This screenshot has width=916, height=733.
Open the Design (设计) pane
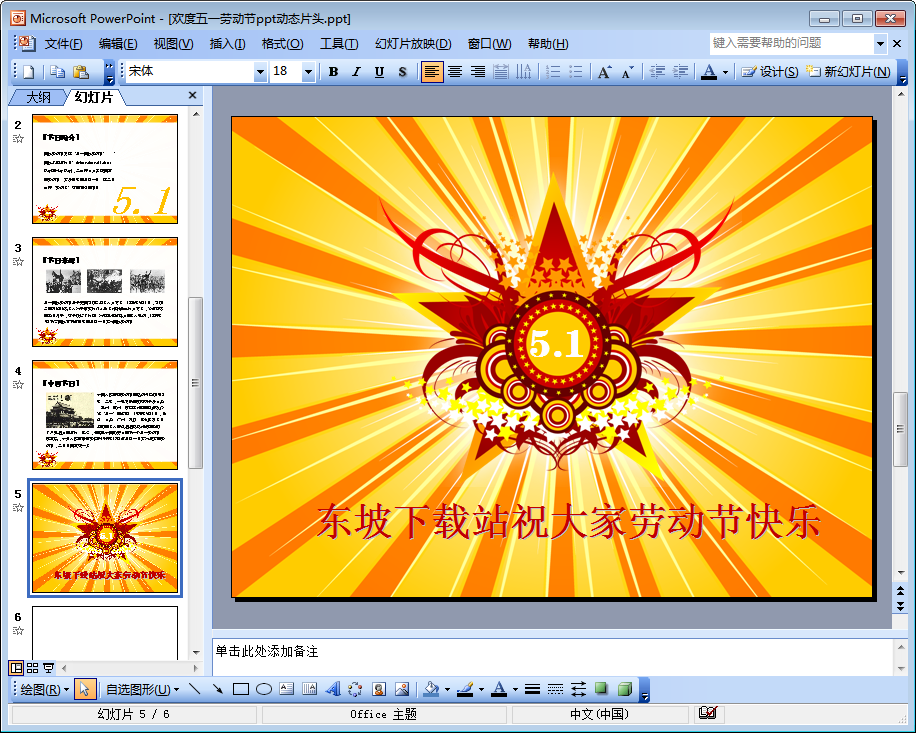pos(770,72)
